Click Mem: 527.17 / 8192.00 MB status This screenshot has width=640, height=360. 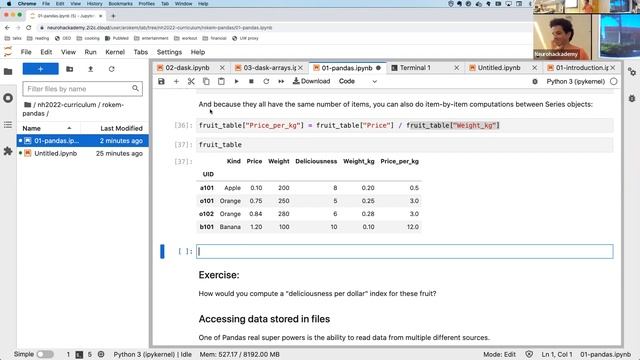(240, 354)
